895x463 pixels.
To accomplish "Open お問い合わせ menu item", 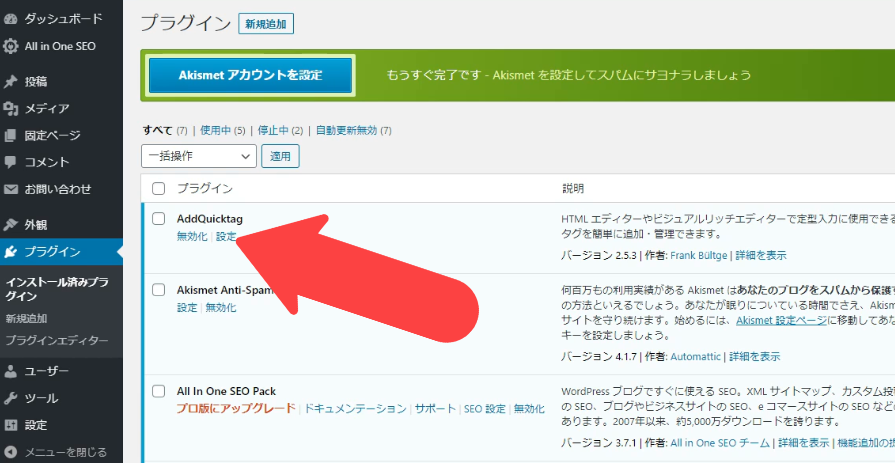I will click(x=58, y=189).
